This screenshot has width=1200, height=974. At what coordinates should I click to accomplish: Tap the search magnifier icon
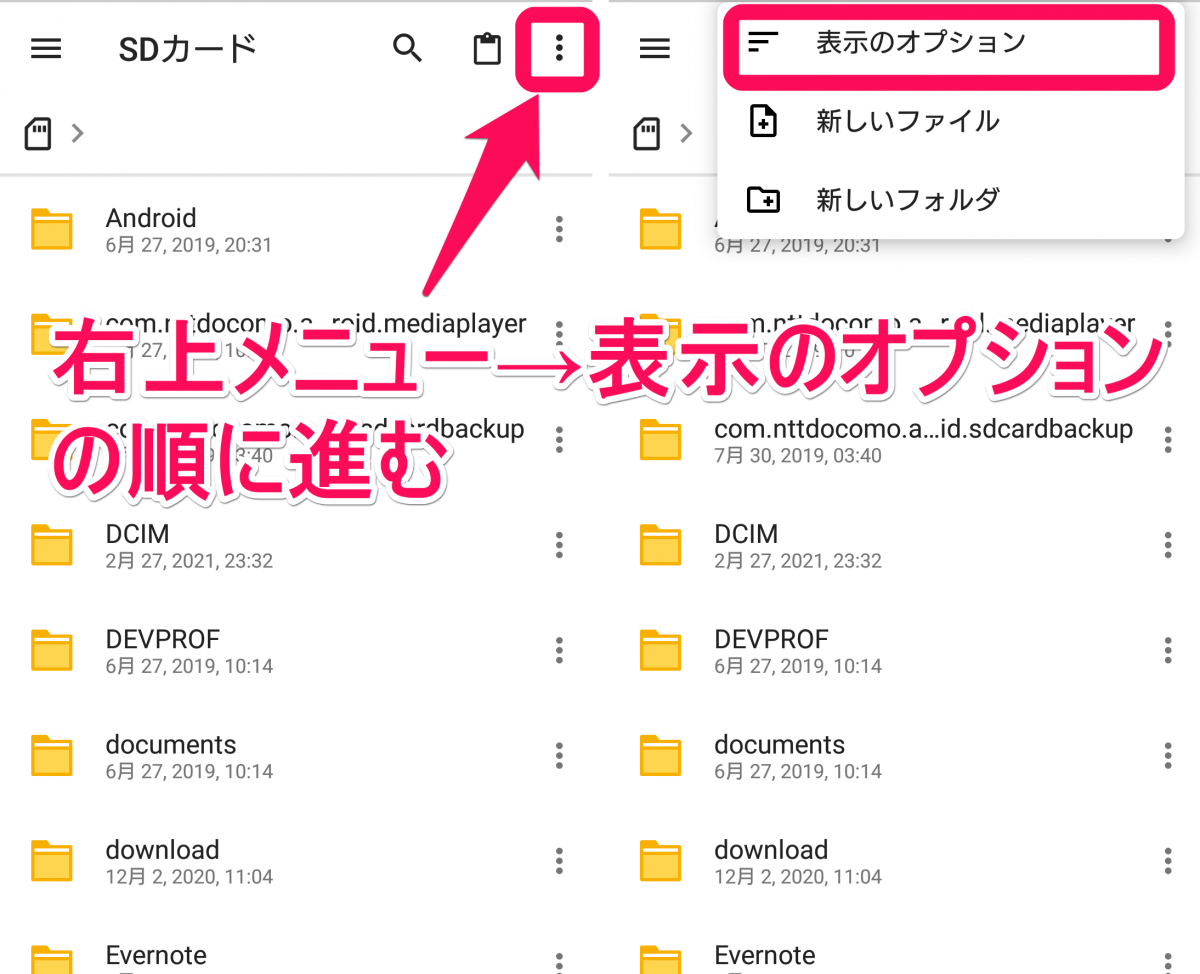407,48
